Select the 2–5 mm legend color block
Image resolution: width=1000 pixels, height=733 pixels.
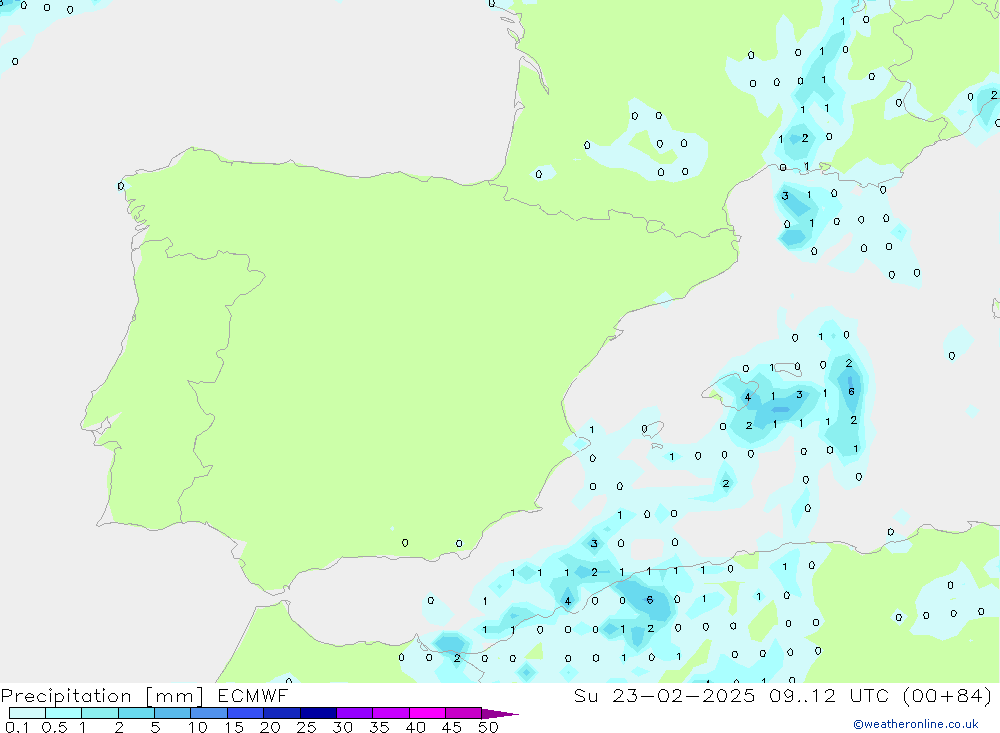point(136,713)
